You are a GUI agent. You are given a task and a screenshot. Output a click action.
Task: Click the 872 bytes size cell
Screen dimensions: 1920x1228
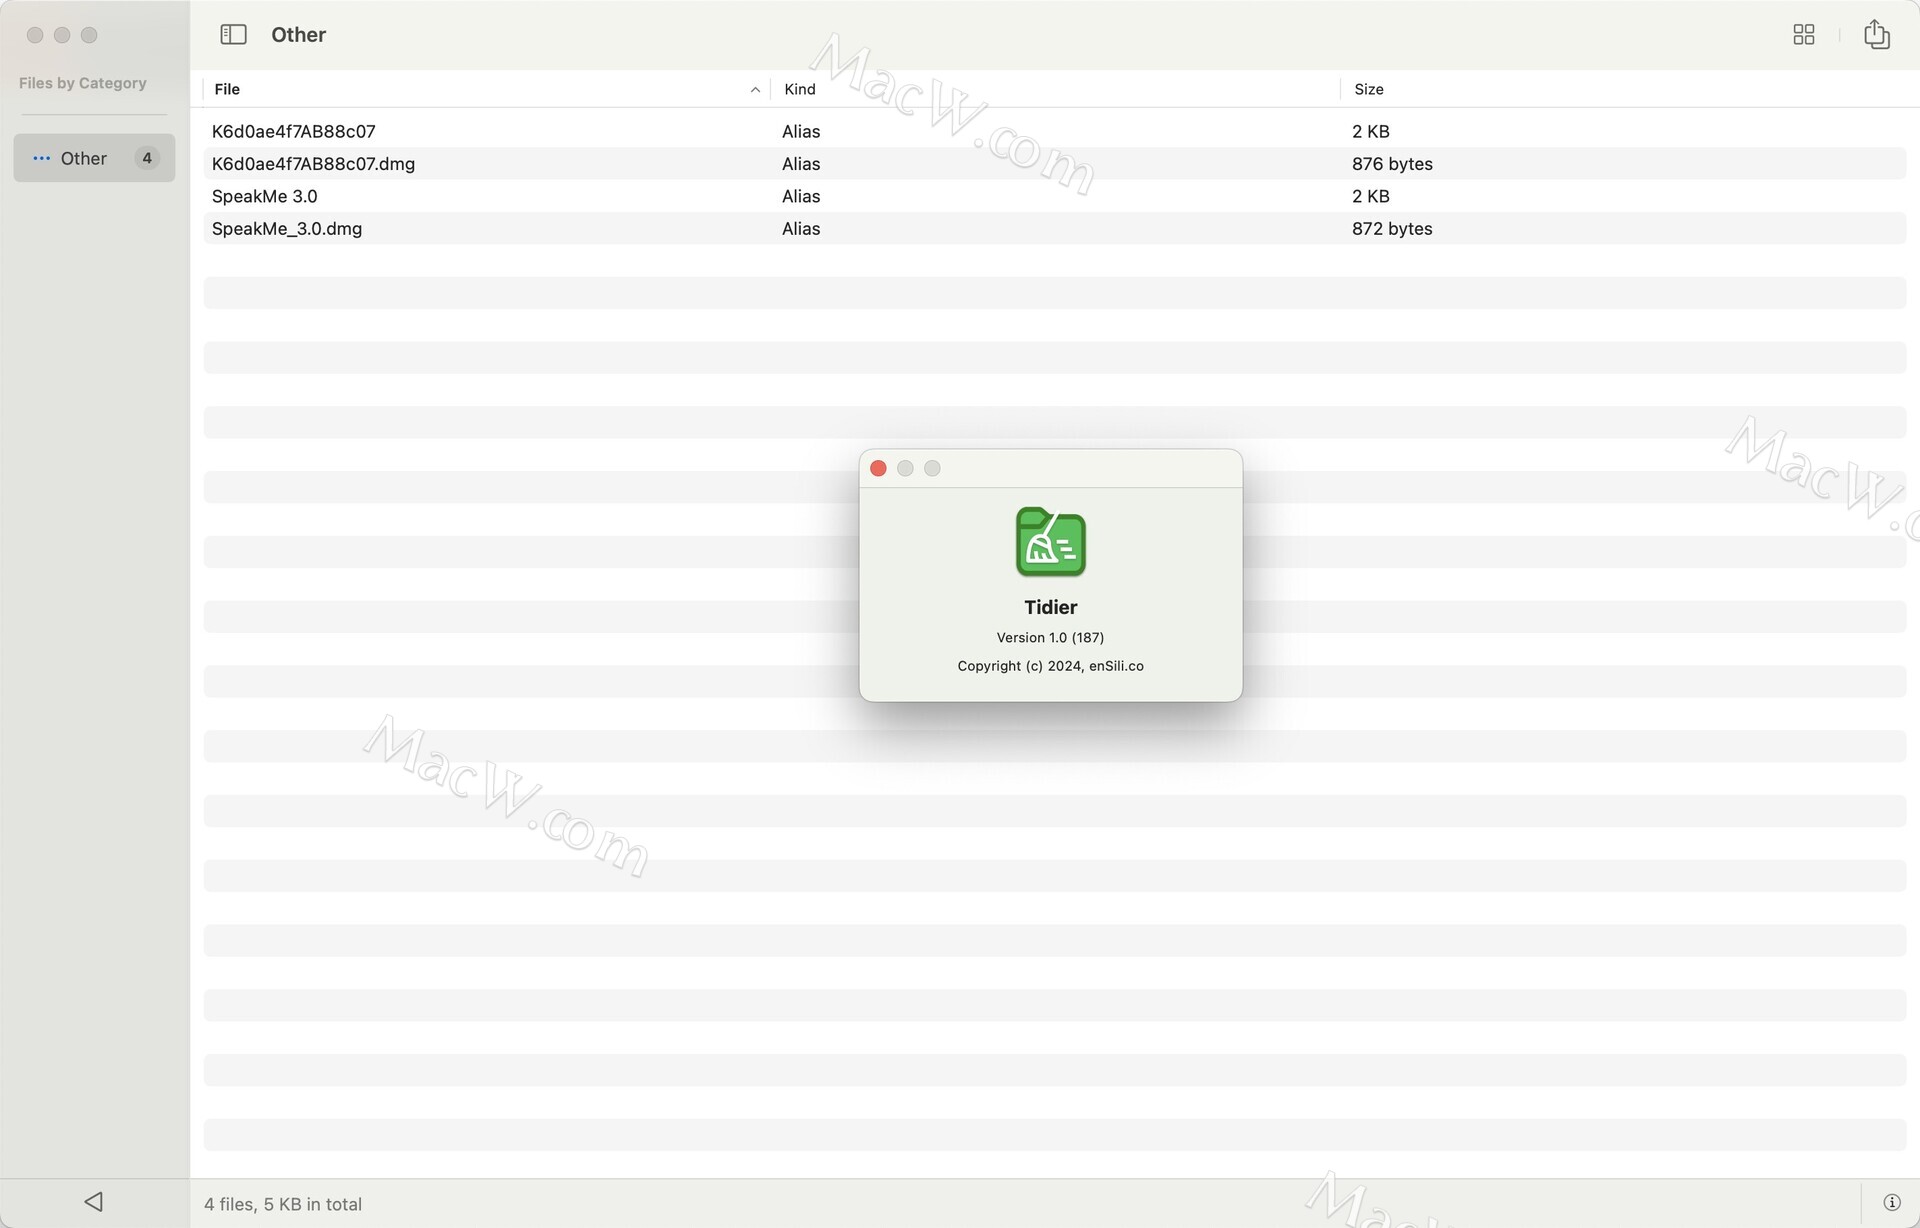[1392, 229]
